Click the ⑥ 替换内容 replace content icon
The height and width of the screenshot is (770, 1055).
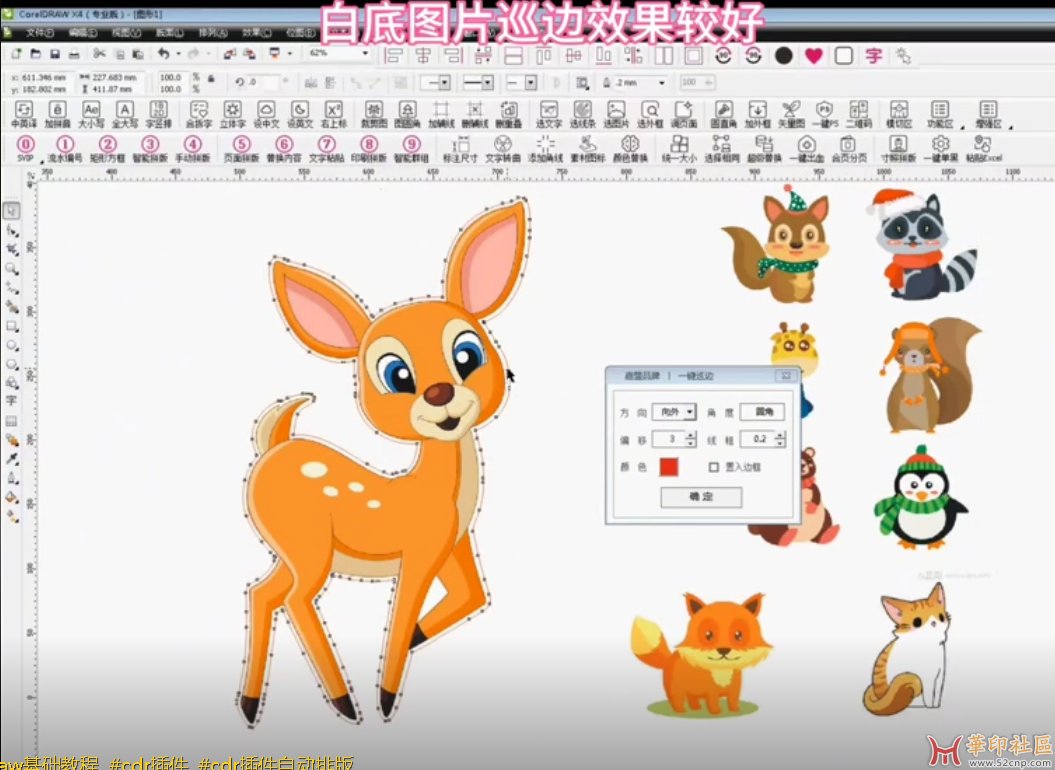(x=284, y=149)
